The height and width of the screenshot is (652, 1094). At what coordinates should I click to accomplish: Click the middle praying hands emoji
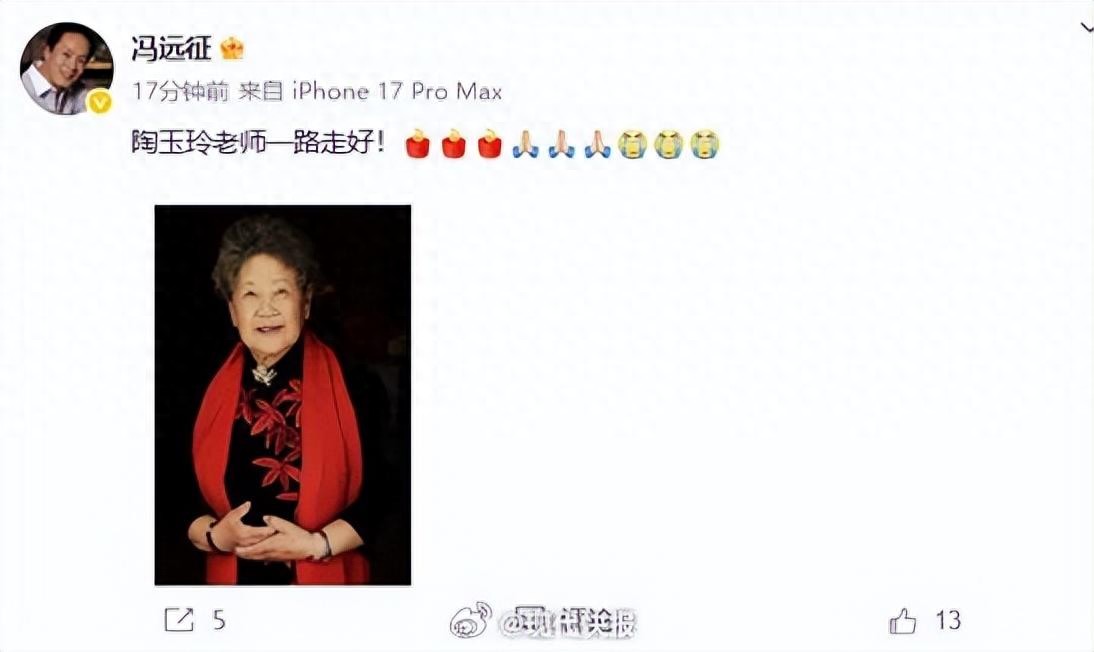[x=562, y=144]
